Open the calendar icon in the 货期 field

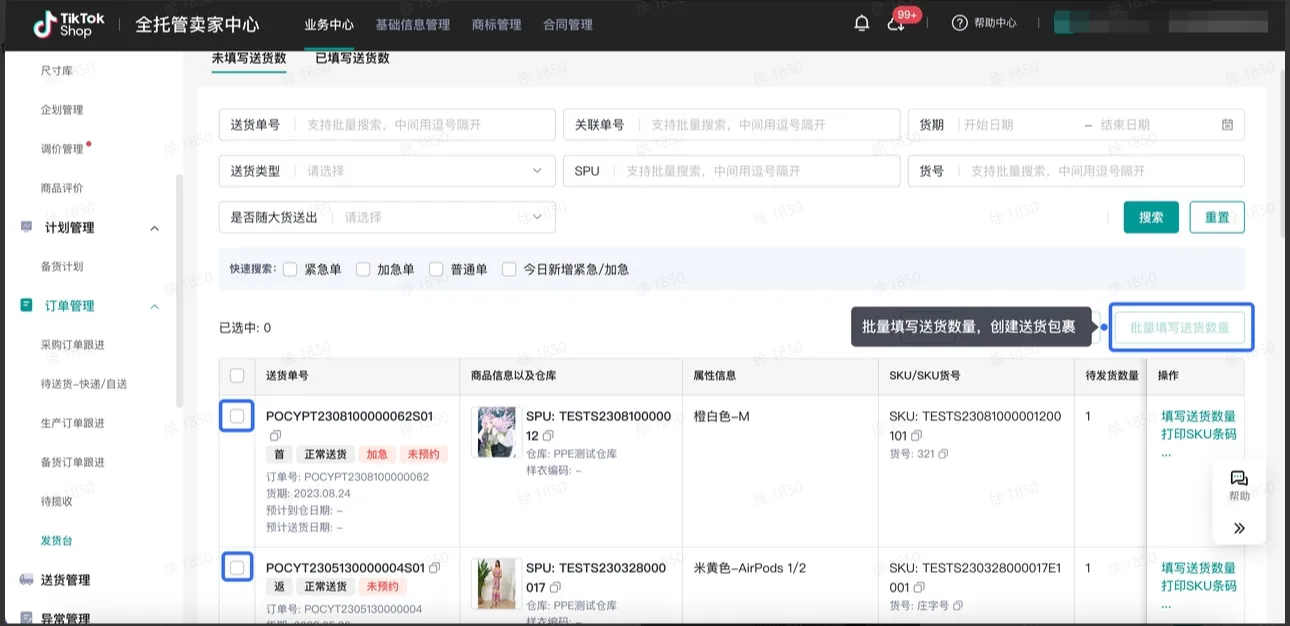pos(1227,125)
